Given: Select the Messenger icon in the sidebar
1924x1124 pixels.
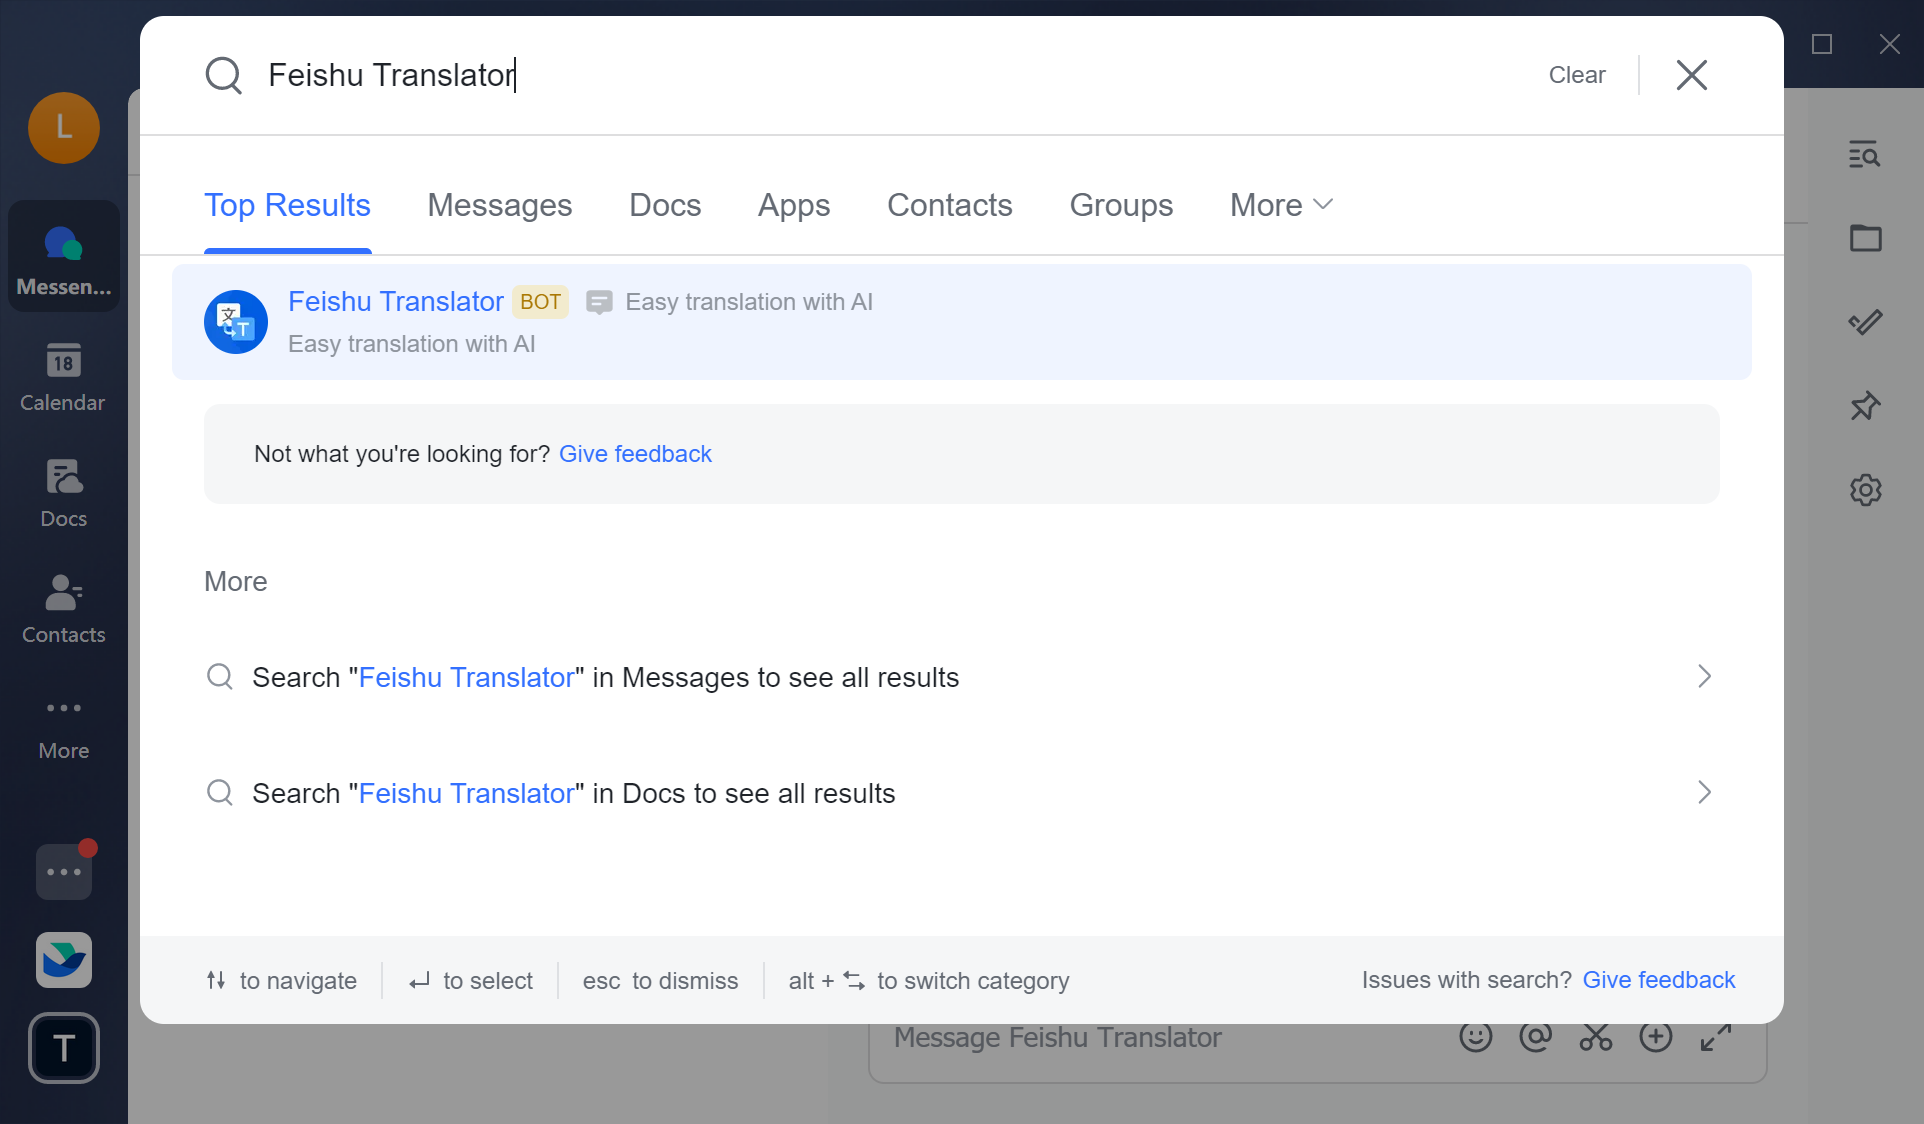Looking at the screenshot, I should coord(63,256).
